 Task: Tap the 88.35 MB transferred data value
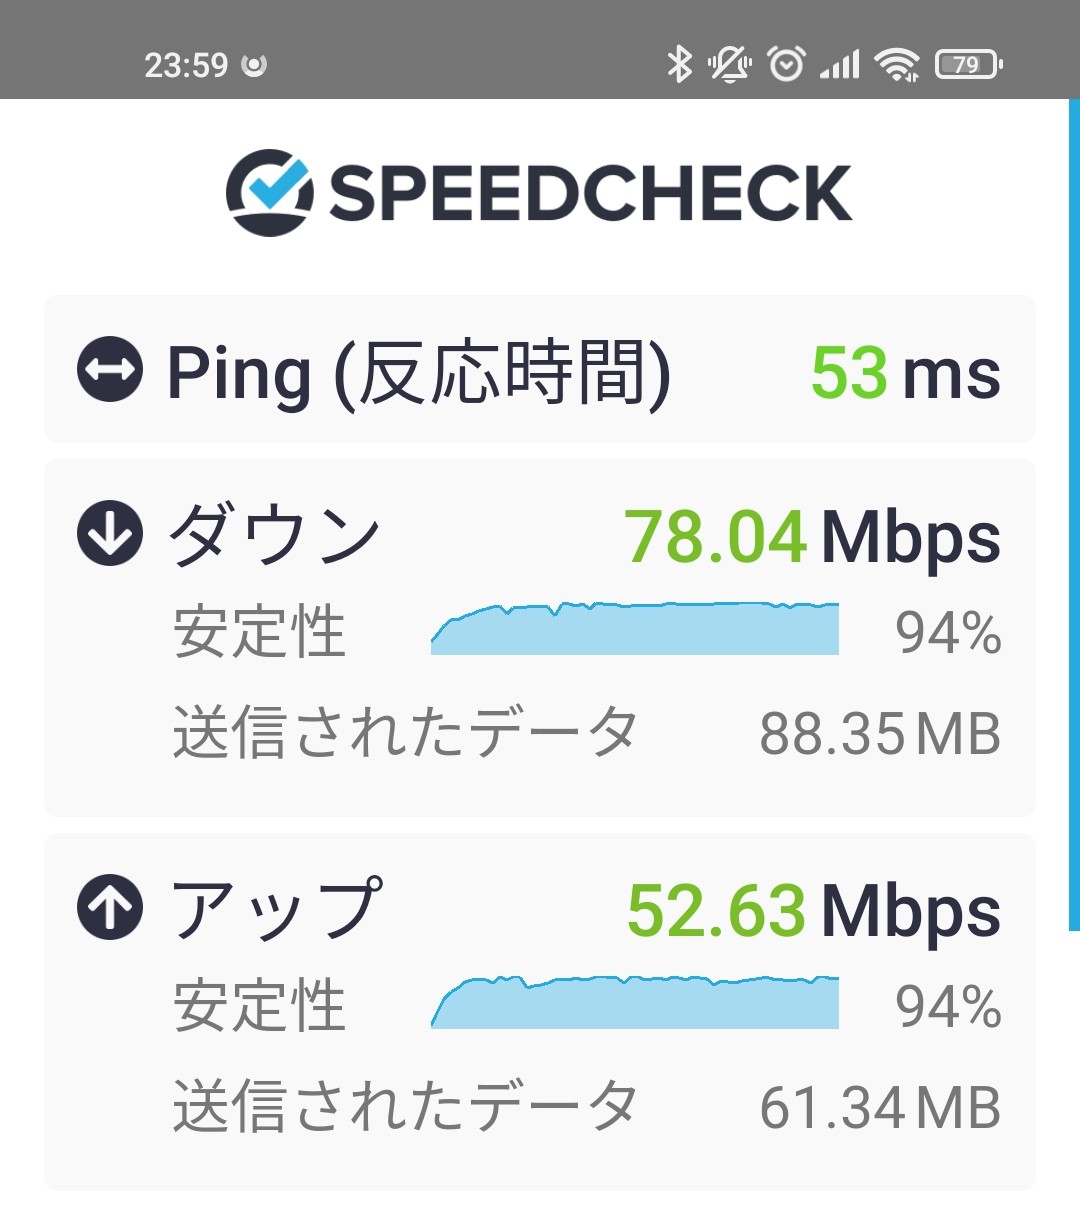pos(880,734)
